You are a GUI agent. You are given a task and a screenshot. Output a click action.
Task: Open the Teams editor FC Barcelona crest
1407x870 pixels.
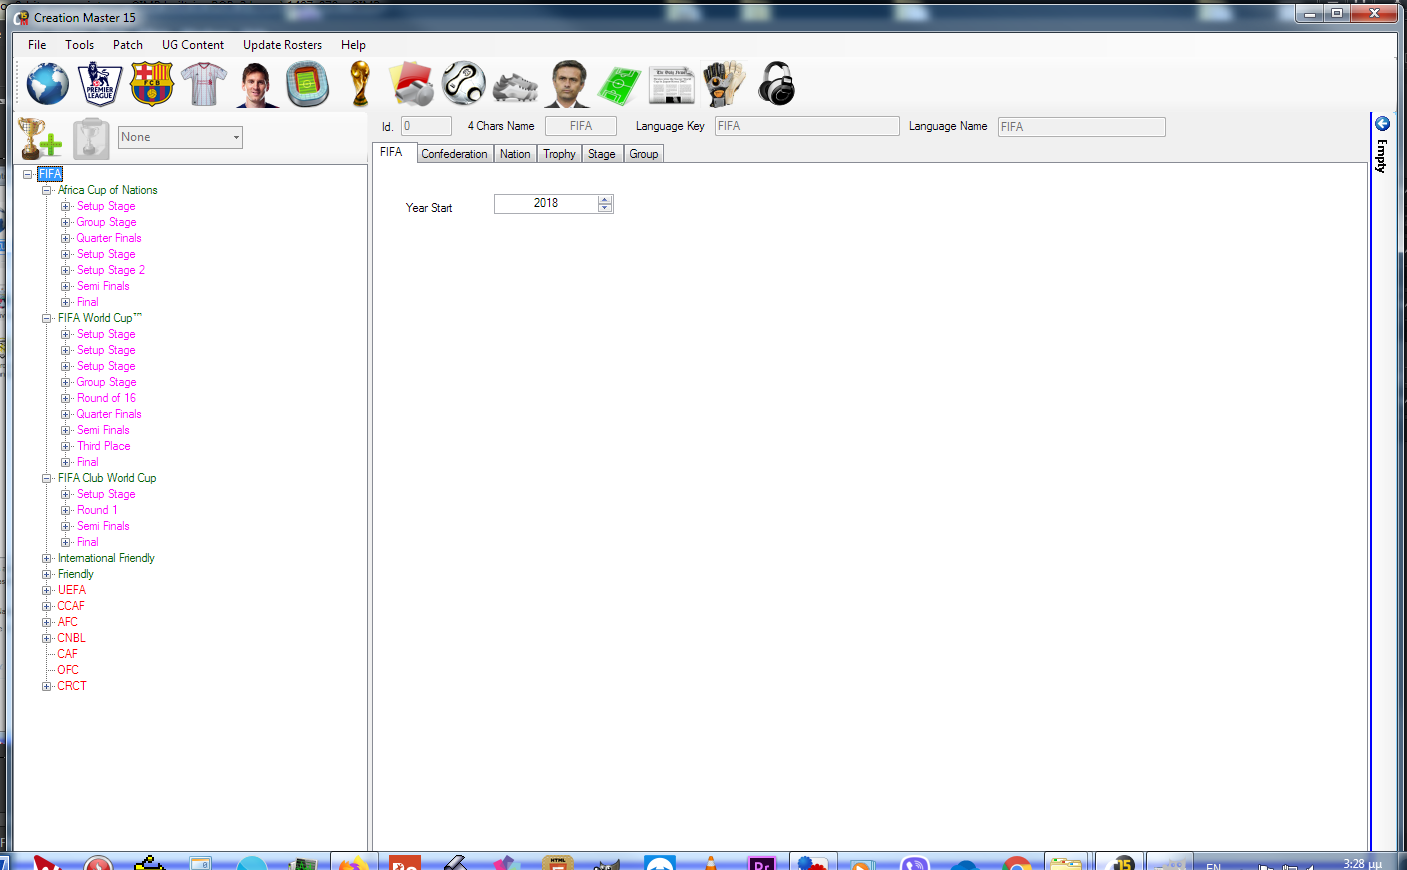[152, 84]
